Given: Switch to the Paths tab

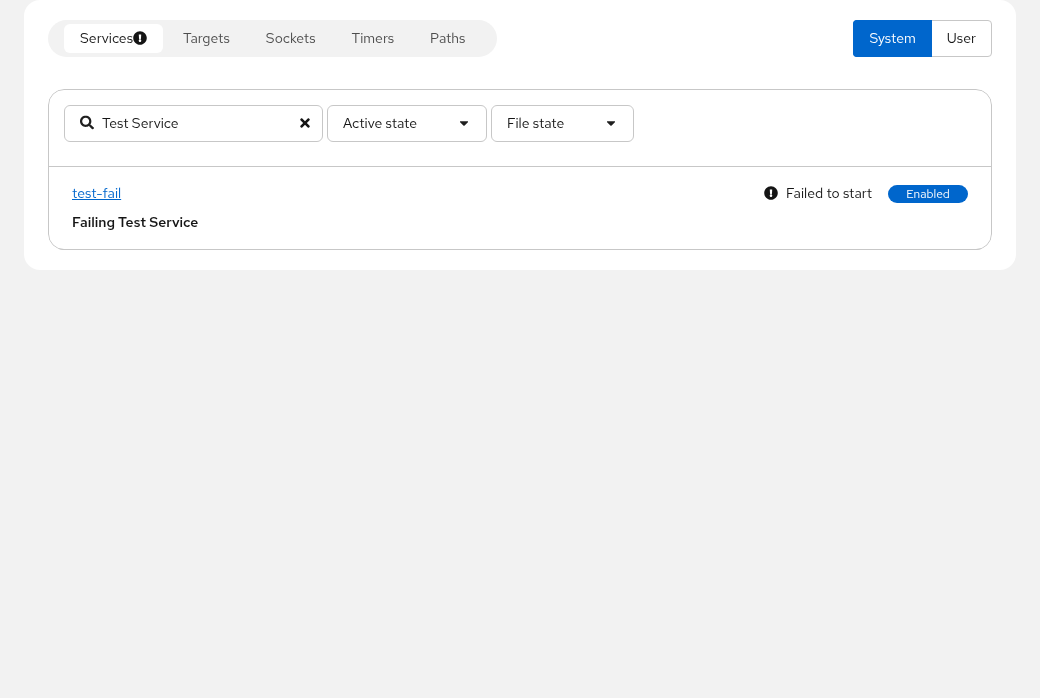Looking at the screenshot, I should [x=448, y=38].
